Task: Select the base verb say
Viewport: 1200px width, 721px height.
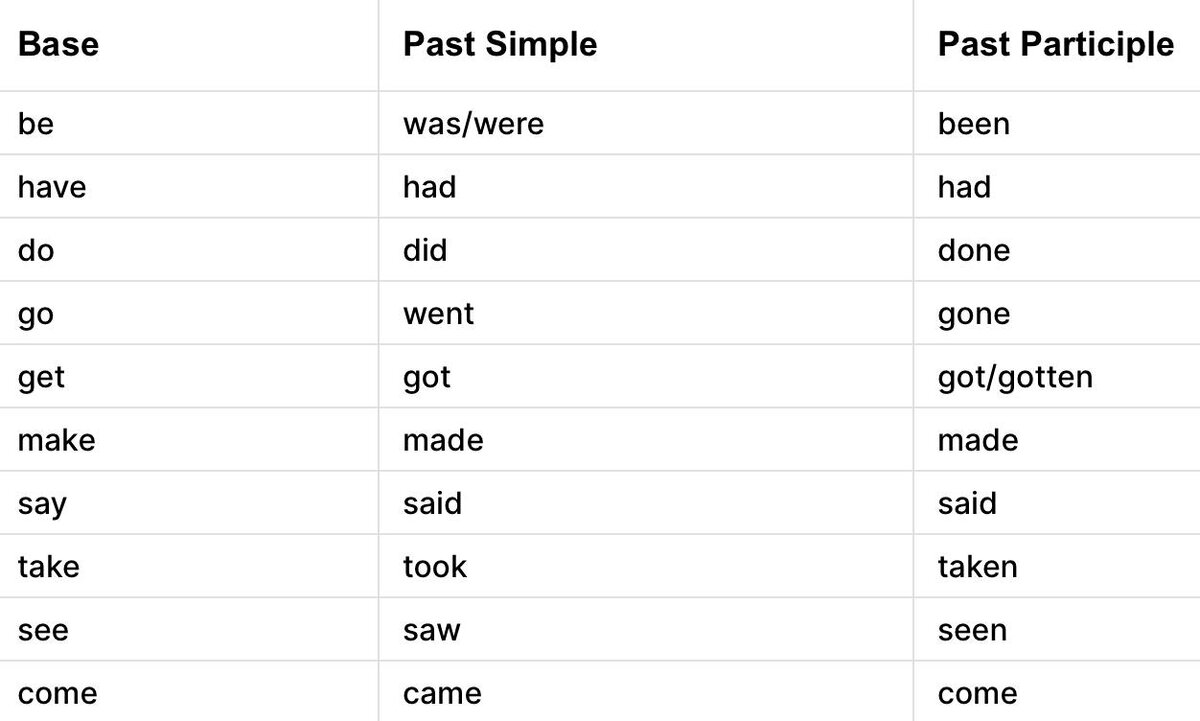Action: point(41,504)
